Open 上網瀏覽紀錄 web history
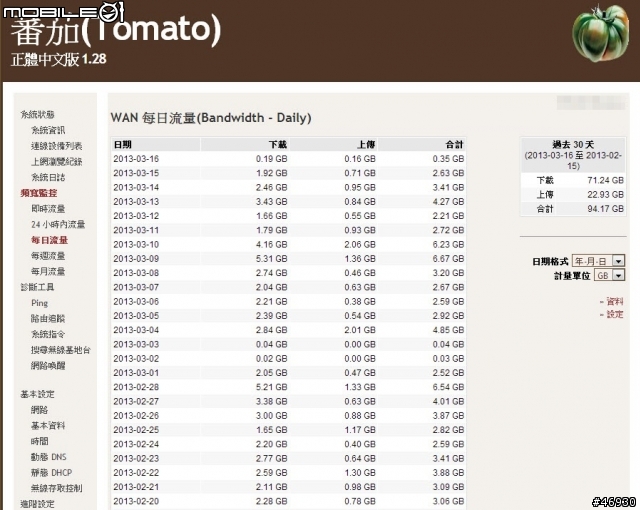 [56, 162]
